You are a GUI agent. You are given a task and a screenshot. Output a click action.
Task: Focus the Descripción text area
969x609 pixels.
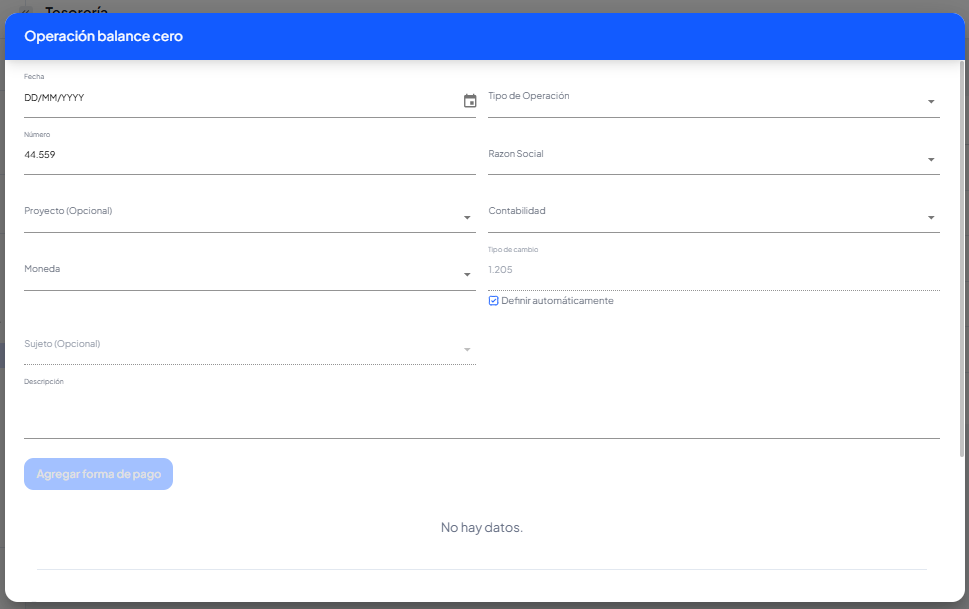pyautogui.click(x=480, y=414)
